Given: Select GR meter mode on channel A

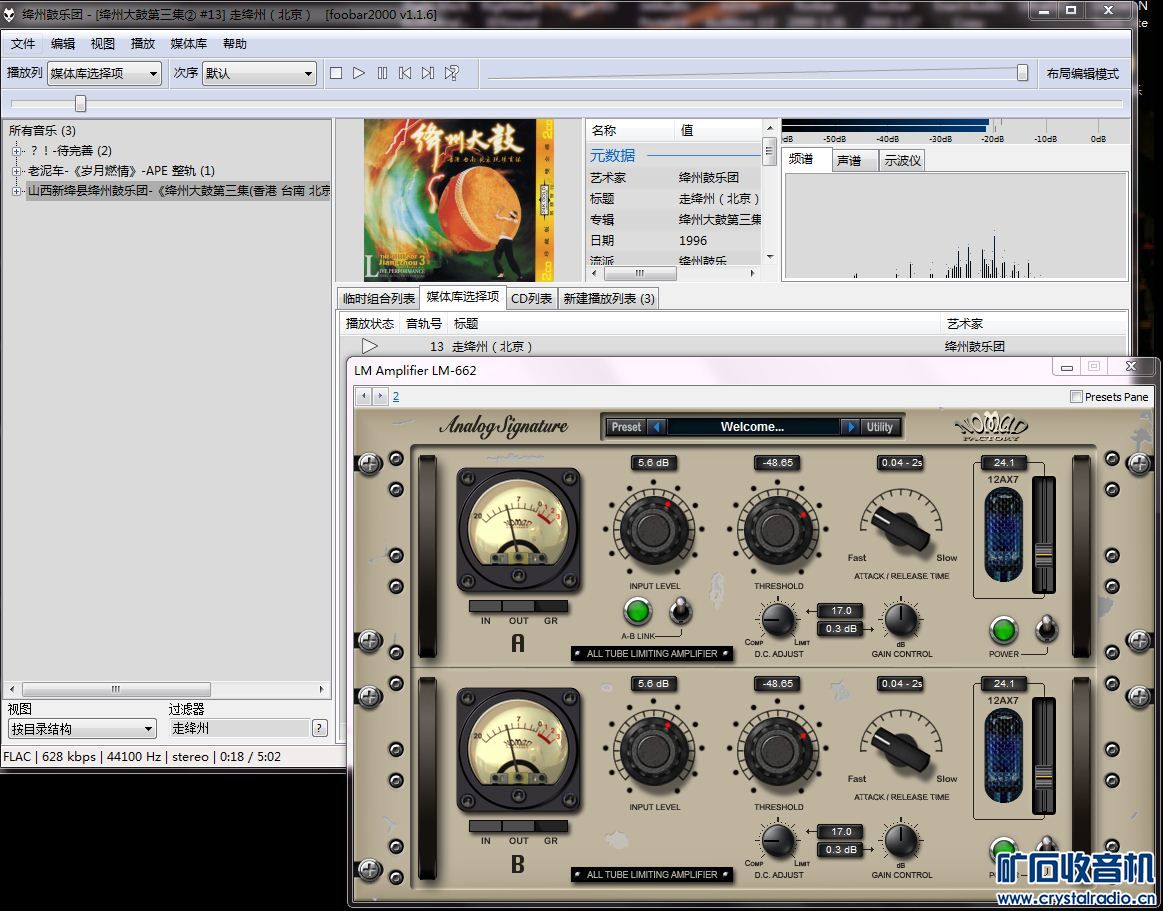Looking at the screenshot, I should [x=551, y=606].
